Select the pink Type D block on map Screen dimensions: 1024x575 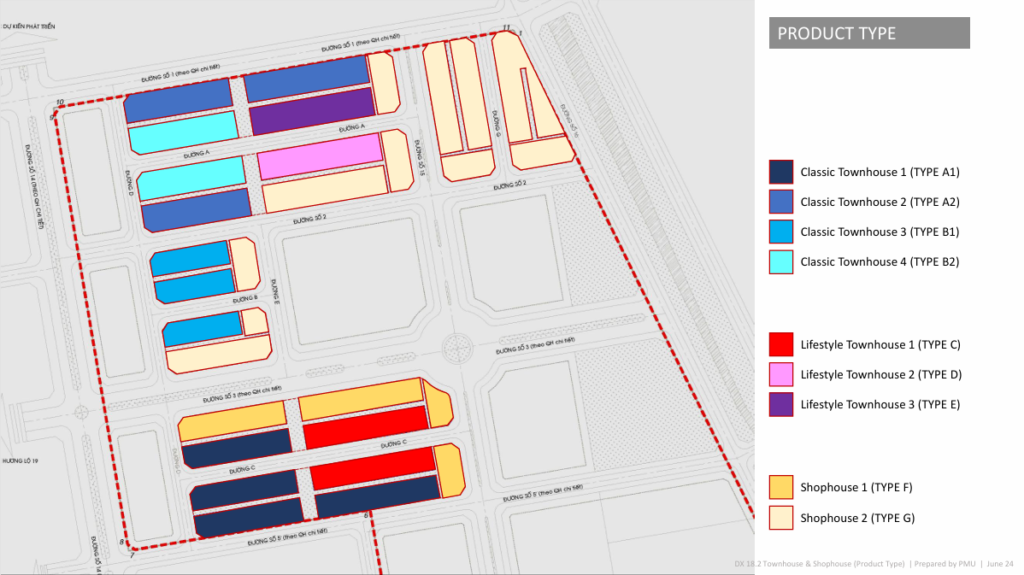pyautogui.click(x=320, y=156)
